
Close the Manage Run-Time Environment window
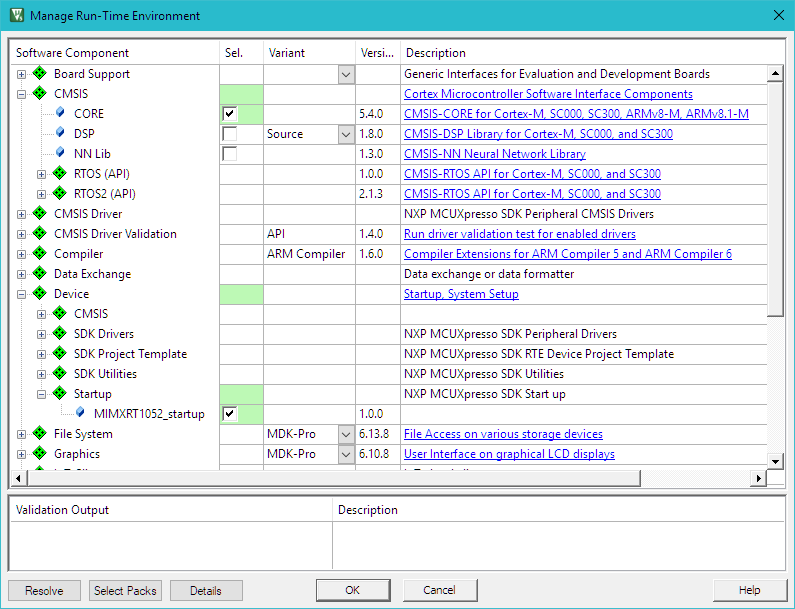pyautogui.click(x=779, y=15)
